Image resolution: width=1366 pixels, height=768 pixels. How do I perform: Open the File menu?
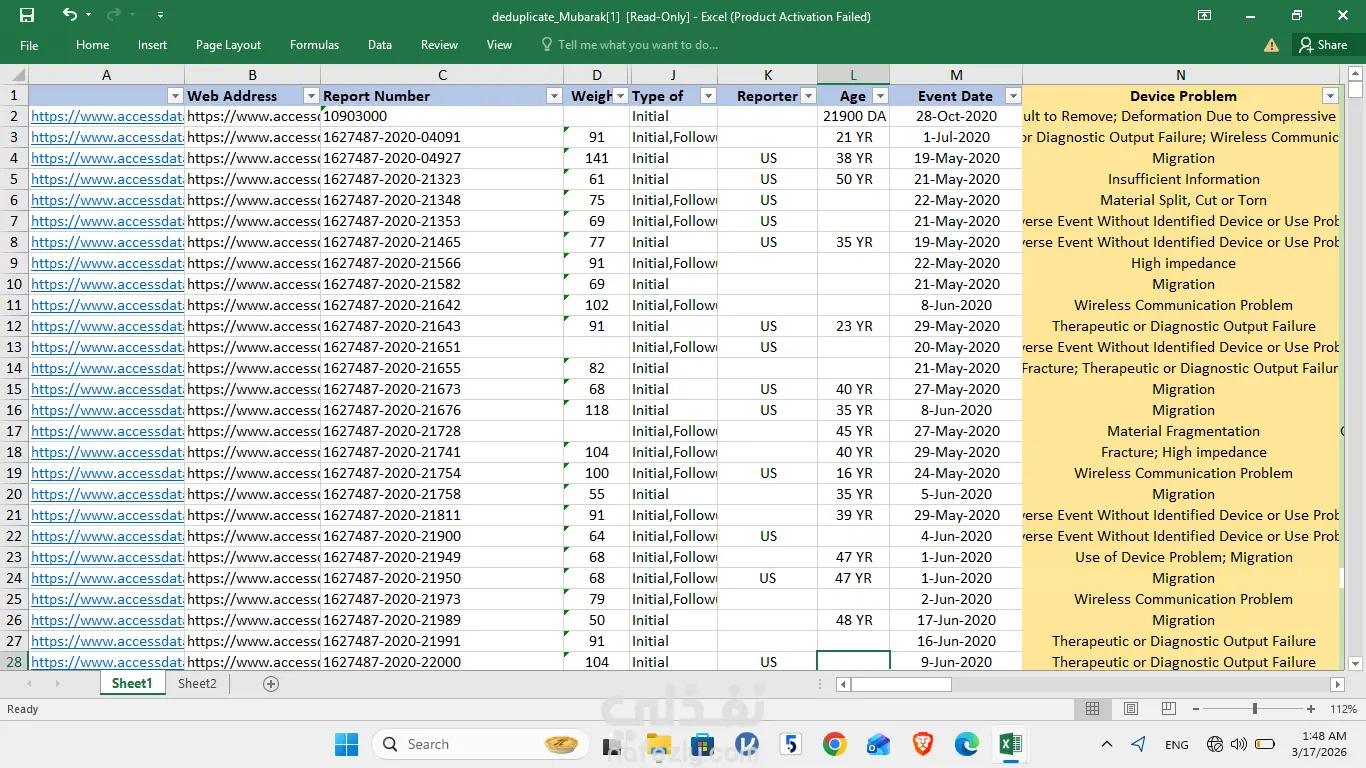29,45
